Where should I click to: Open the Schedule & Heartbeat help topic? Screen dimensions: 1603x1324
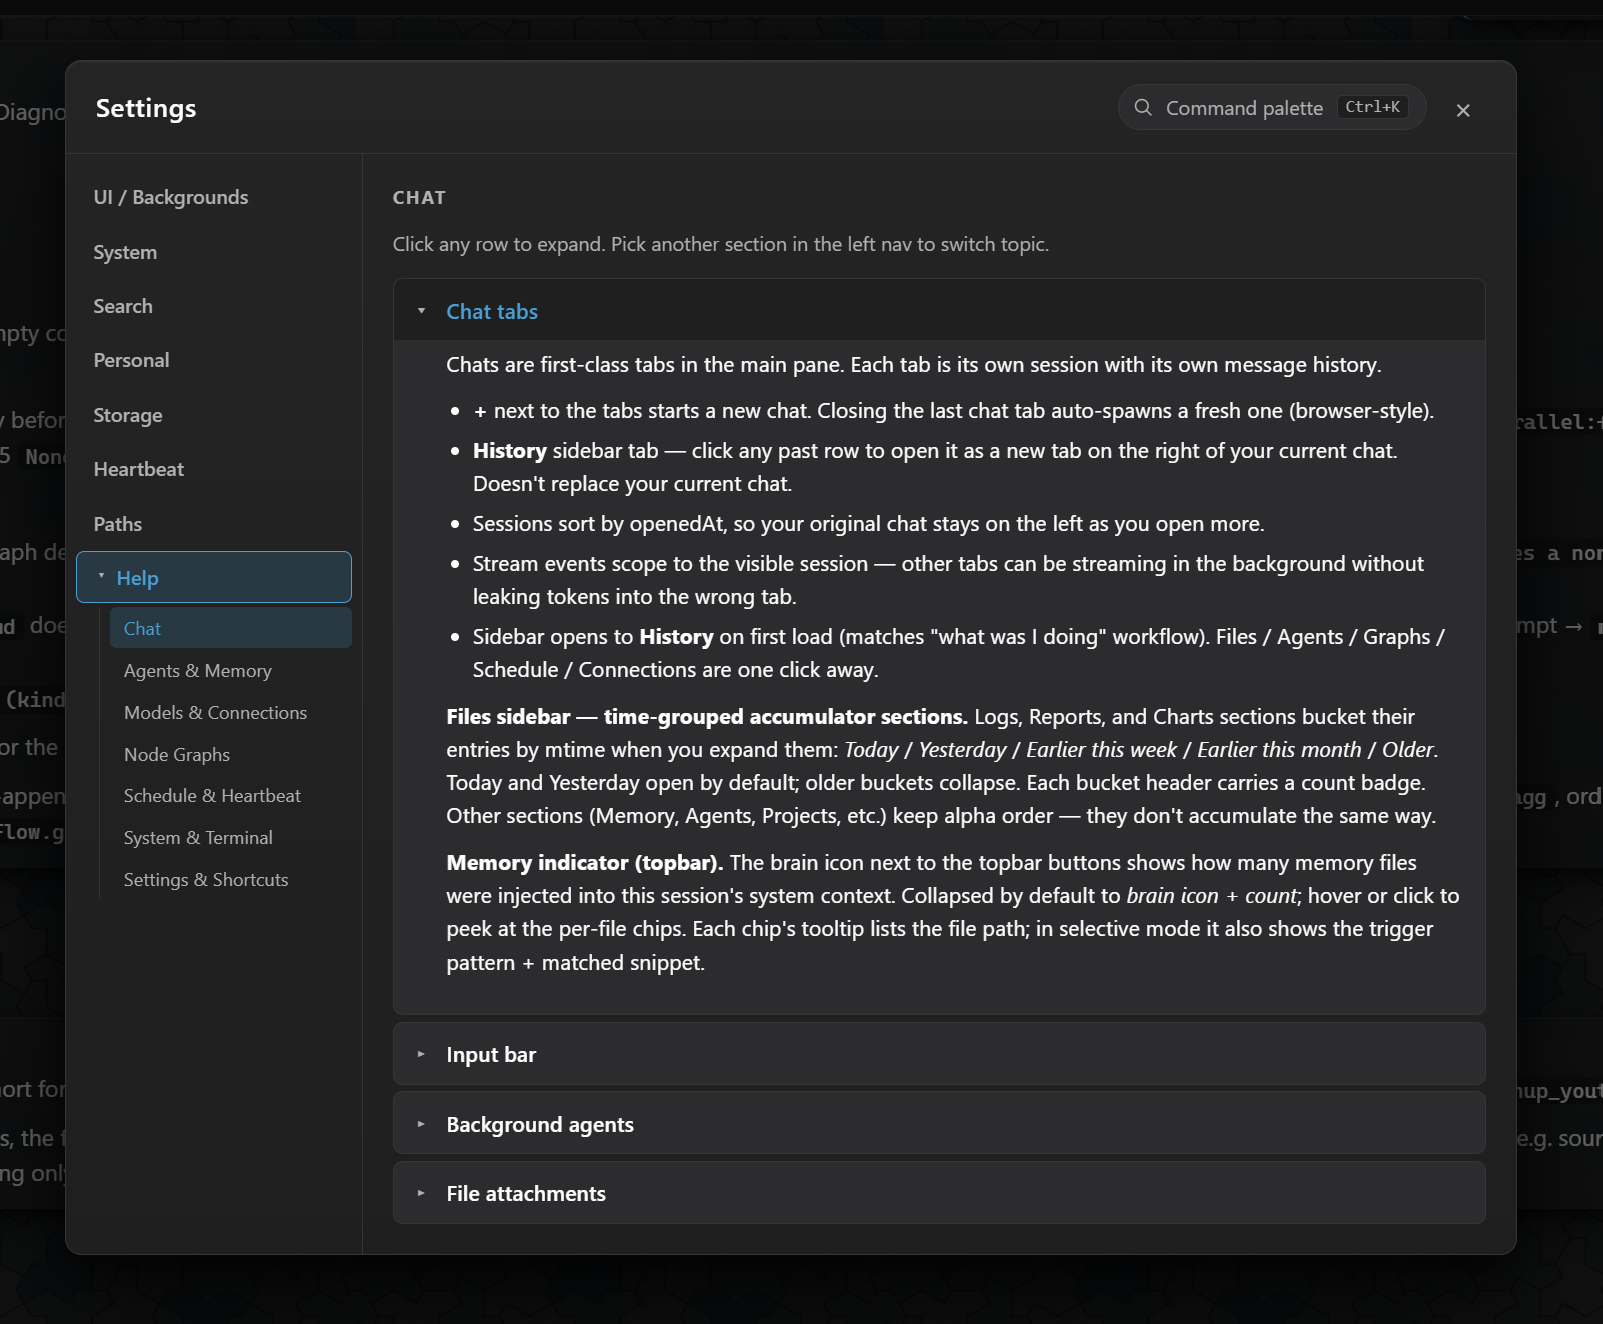[212, 796]
